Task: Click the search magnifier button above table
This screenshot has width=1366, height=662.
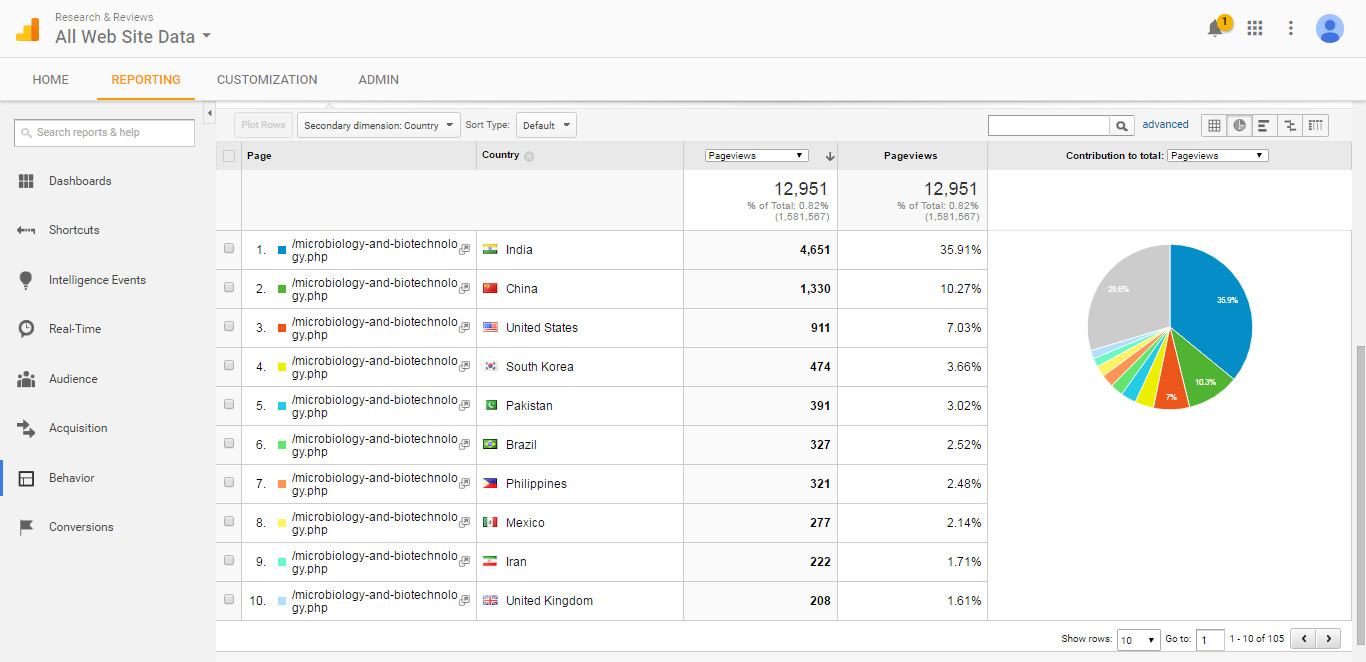Action: pos(1123,126)
